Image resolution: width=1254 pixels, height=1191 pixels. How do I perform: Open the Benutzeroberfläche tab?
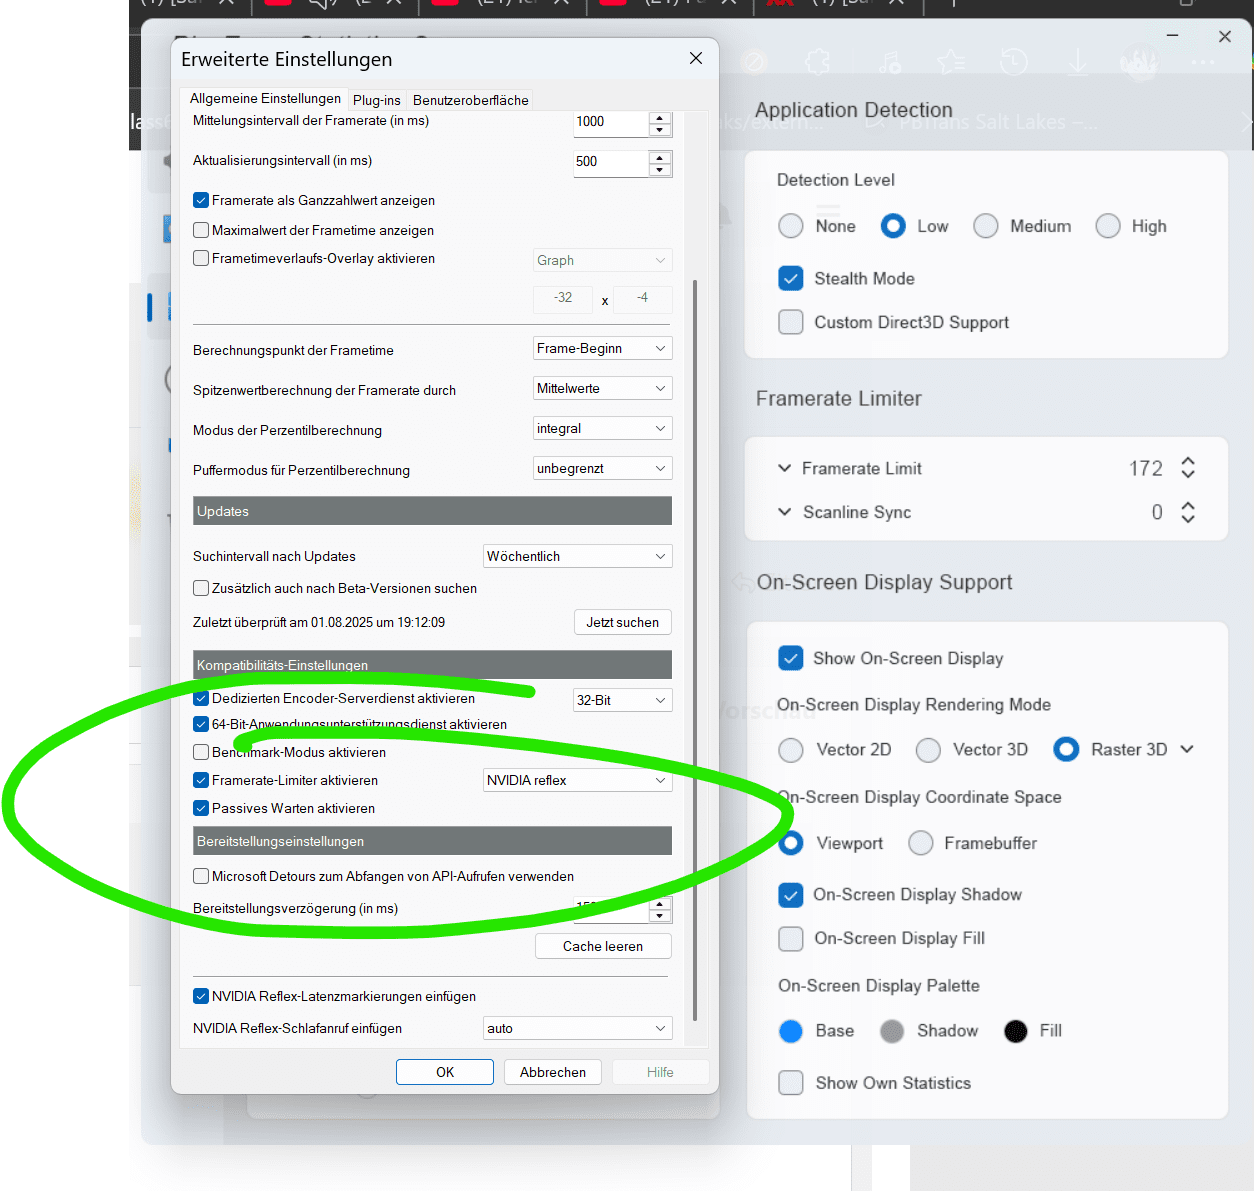point(470,100)
